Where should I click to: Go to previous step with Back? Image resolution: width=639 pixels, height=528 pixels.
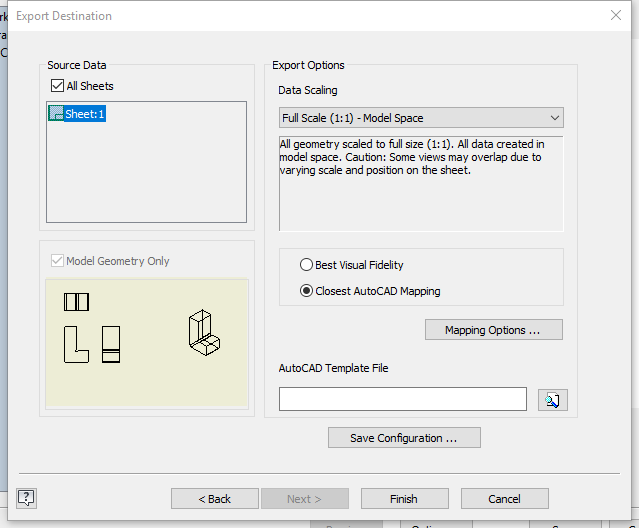[215, 499]
